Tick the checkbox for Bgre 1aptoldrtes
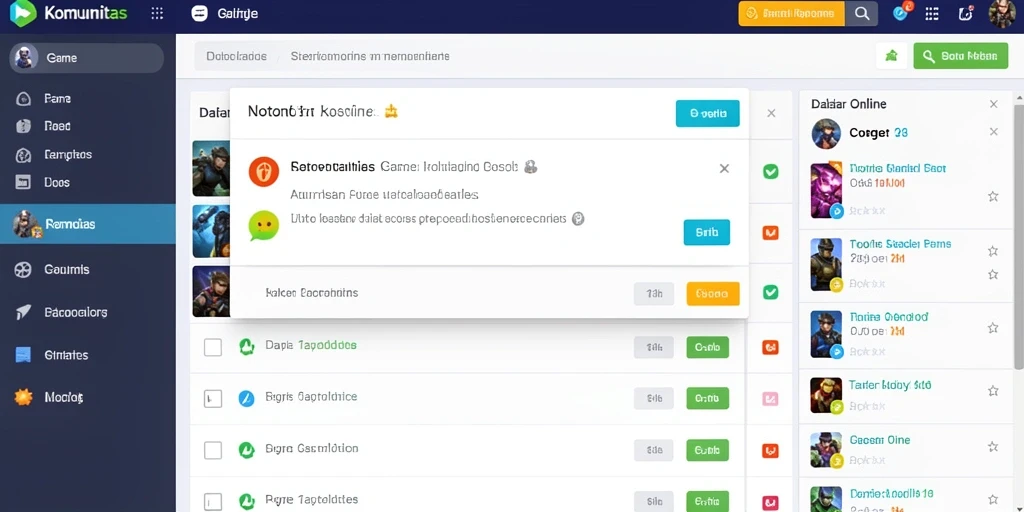1024x512 pixels. 213,502
